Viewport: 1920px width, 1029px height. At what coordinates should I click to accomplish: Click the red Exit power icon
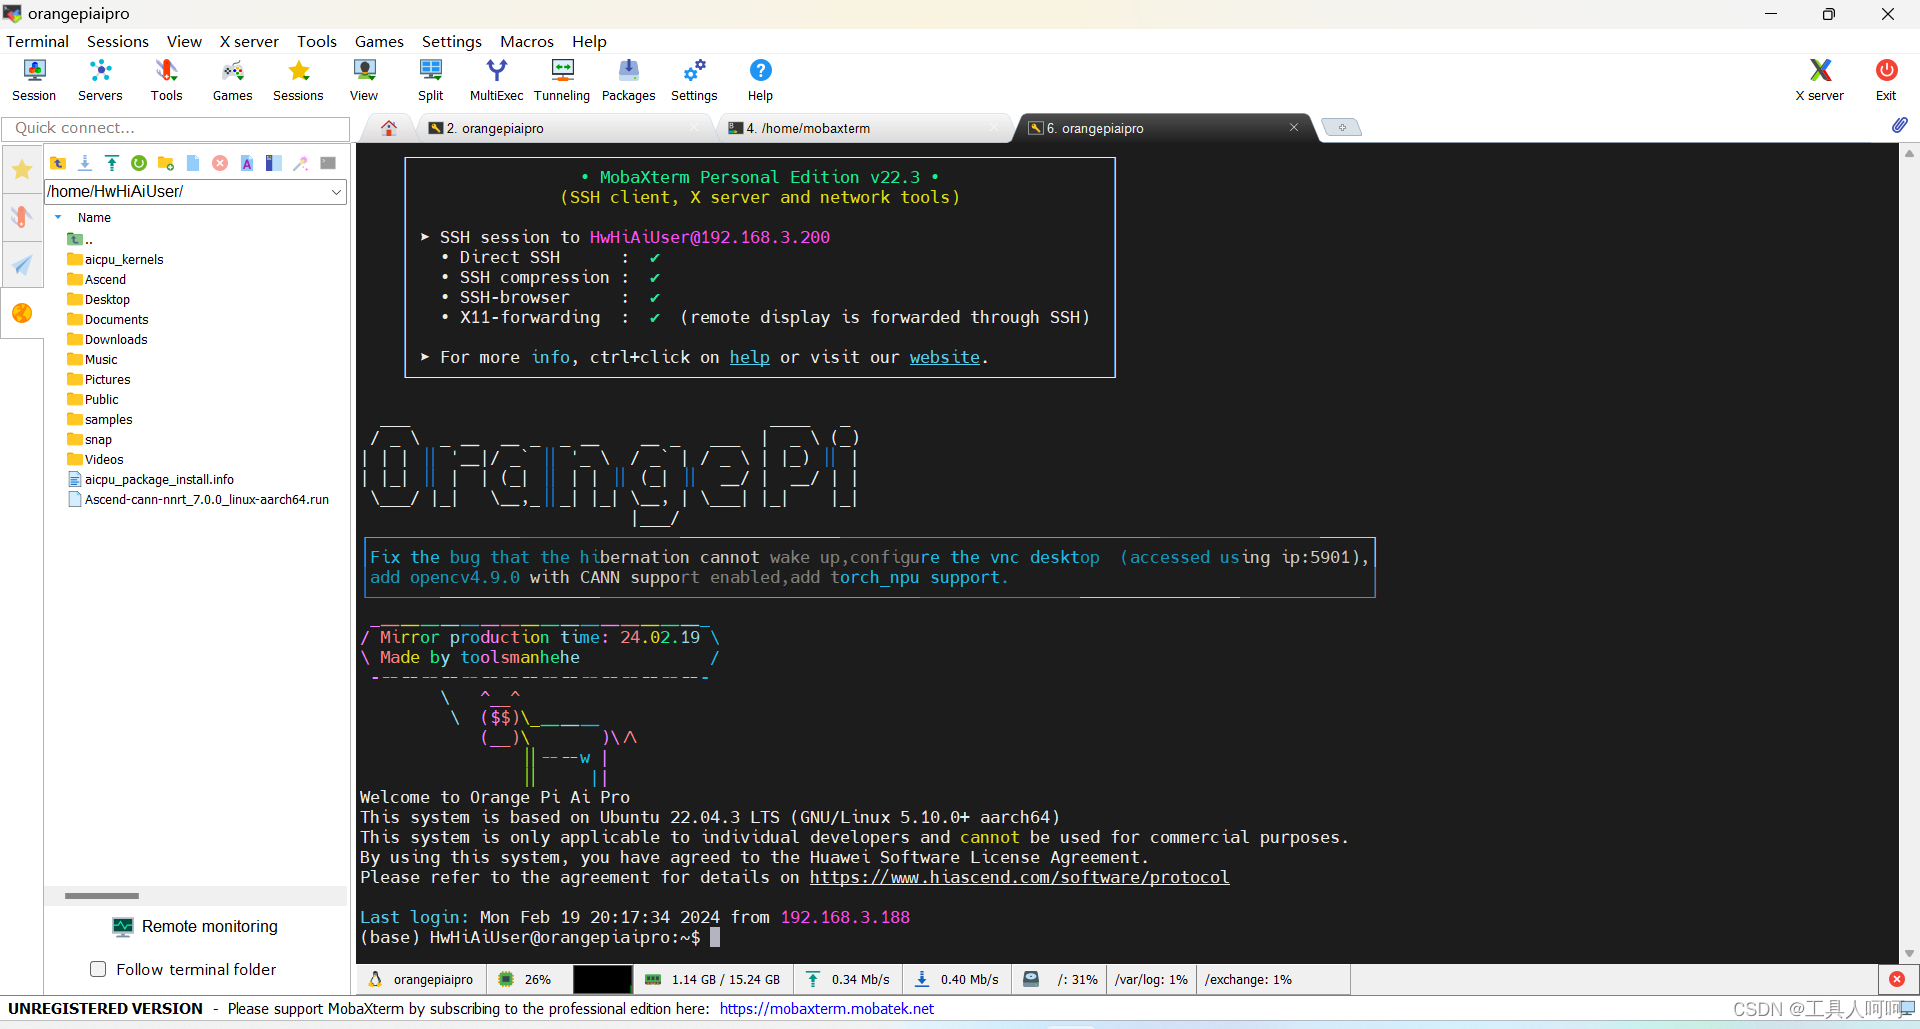click(x=1886, y=80)
